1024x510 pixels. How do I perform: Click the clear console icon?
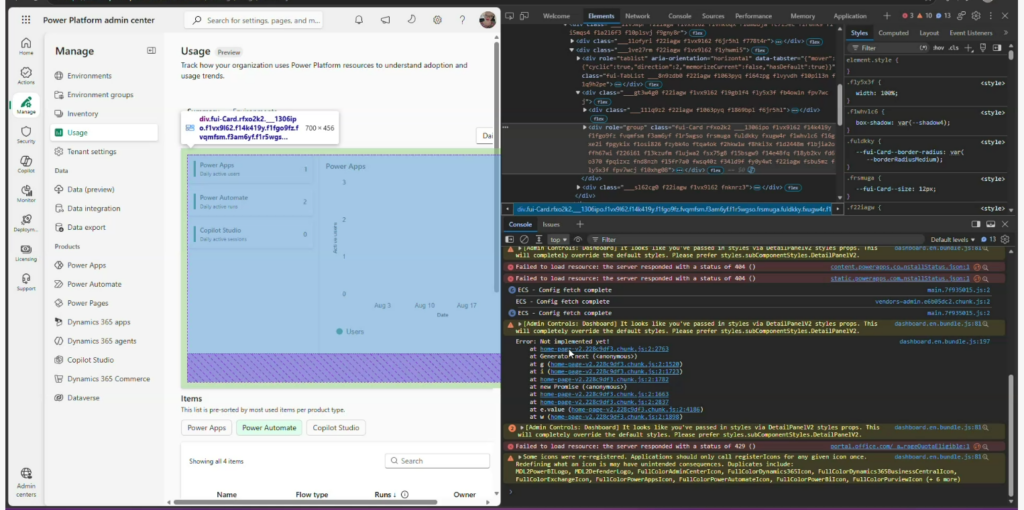click(x=524, y=240)
